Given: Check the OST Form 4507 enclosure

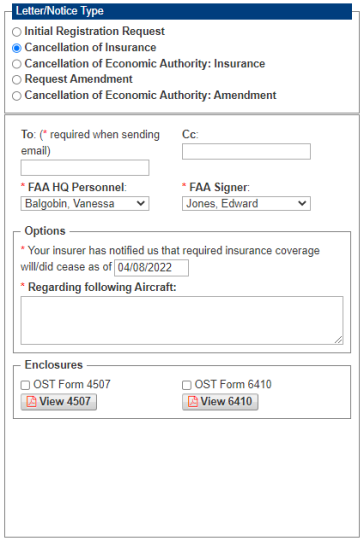Looking at the screenshot, I should 25,385.
